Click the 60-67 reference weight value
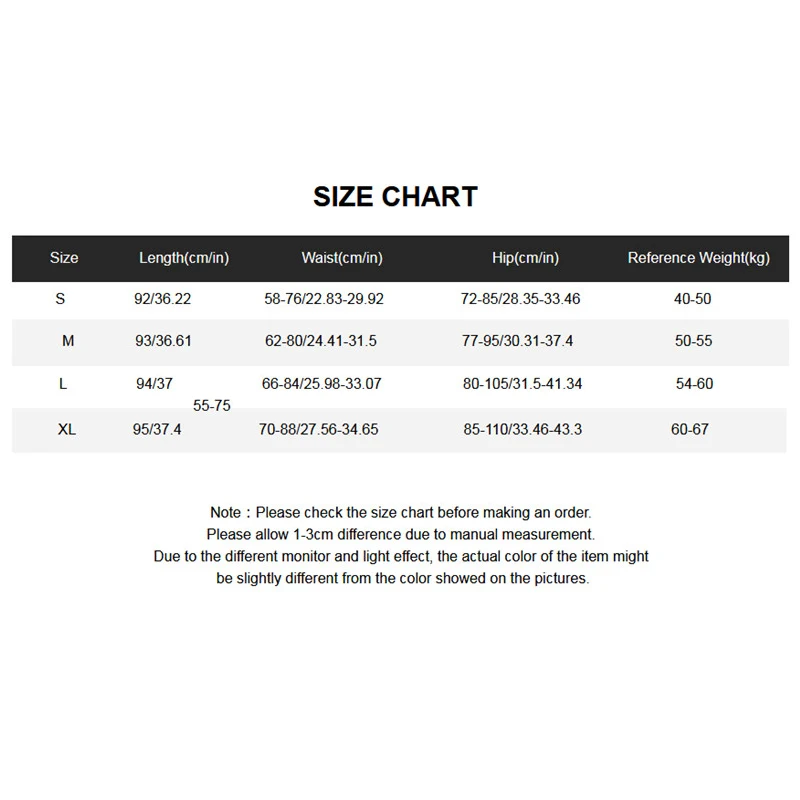This screenshot has width=800, height=800. [x=690, y=429]
